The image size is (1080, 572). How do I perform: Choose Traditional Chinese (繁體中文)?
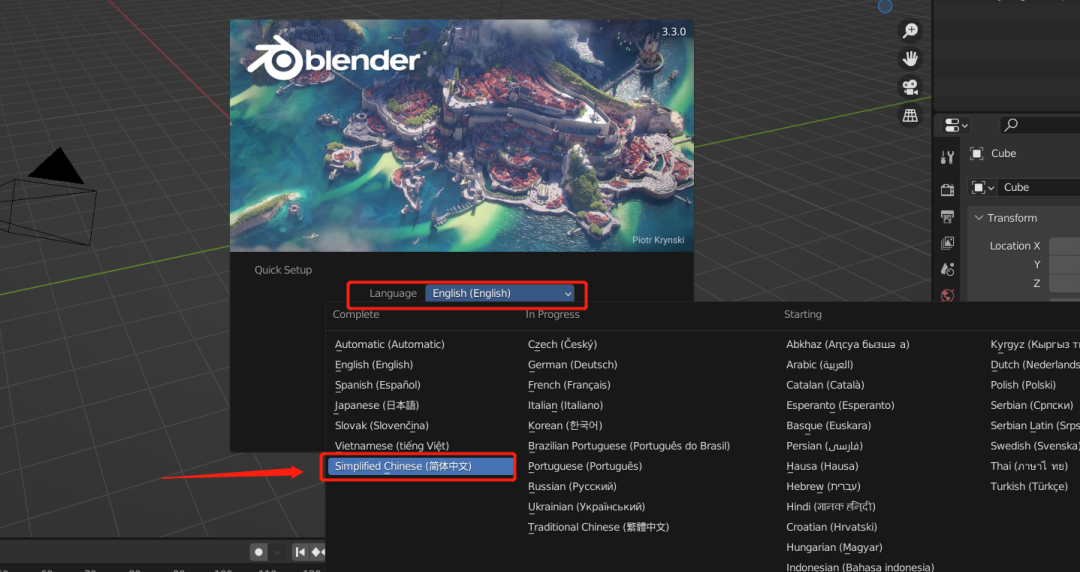[x=599, y=527]
